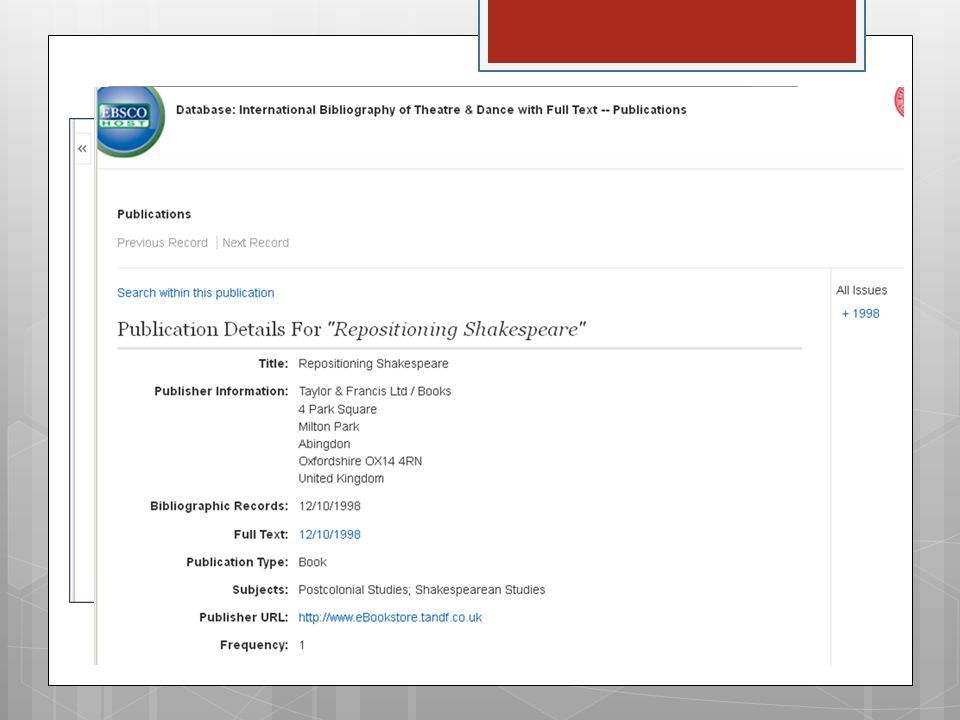Visit the eBookstore.tandf.co.uk publisher URL
Viewport: 960px width, 720px height.
click(x=390, y=617)
